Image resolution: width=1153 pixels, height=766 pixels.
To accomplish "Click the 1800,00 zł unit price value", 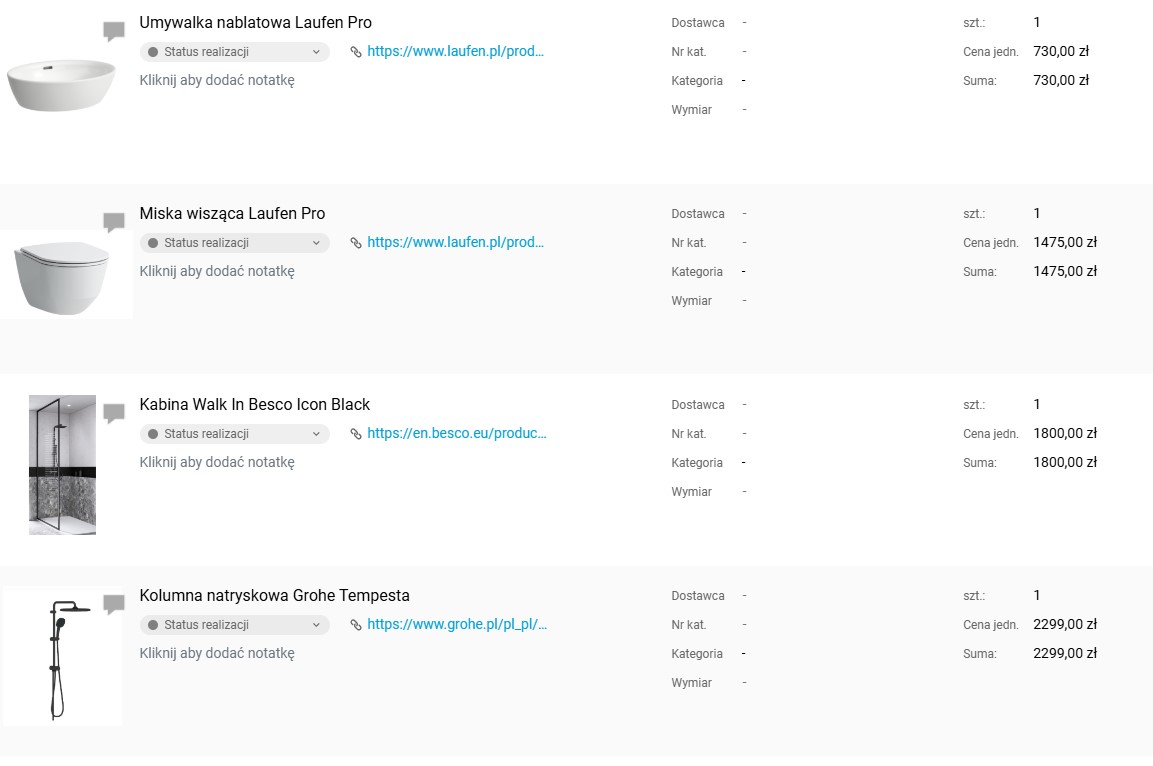I will (1064, 434).
